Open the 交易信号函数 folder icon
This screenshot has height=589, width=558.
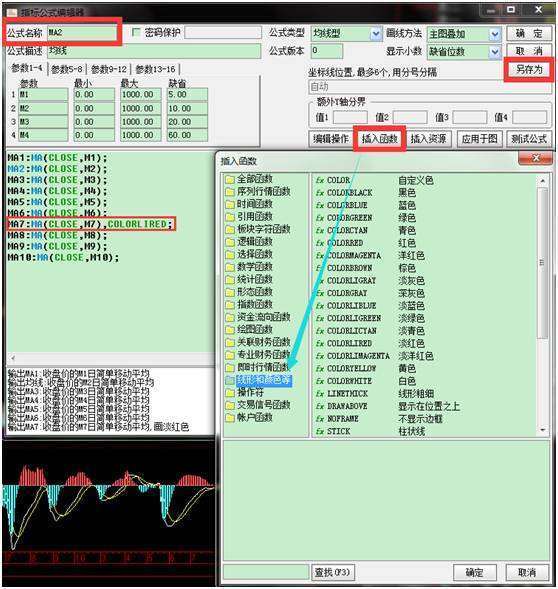[x=230, y=405]
